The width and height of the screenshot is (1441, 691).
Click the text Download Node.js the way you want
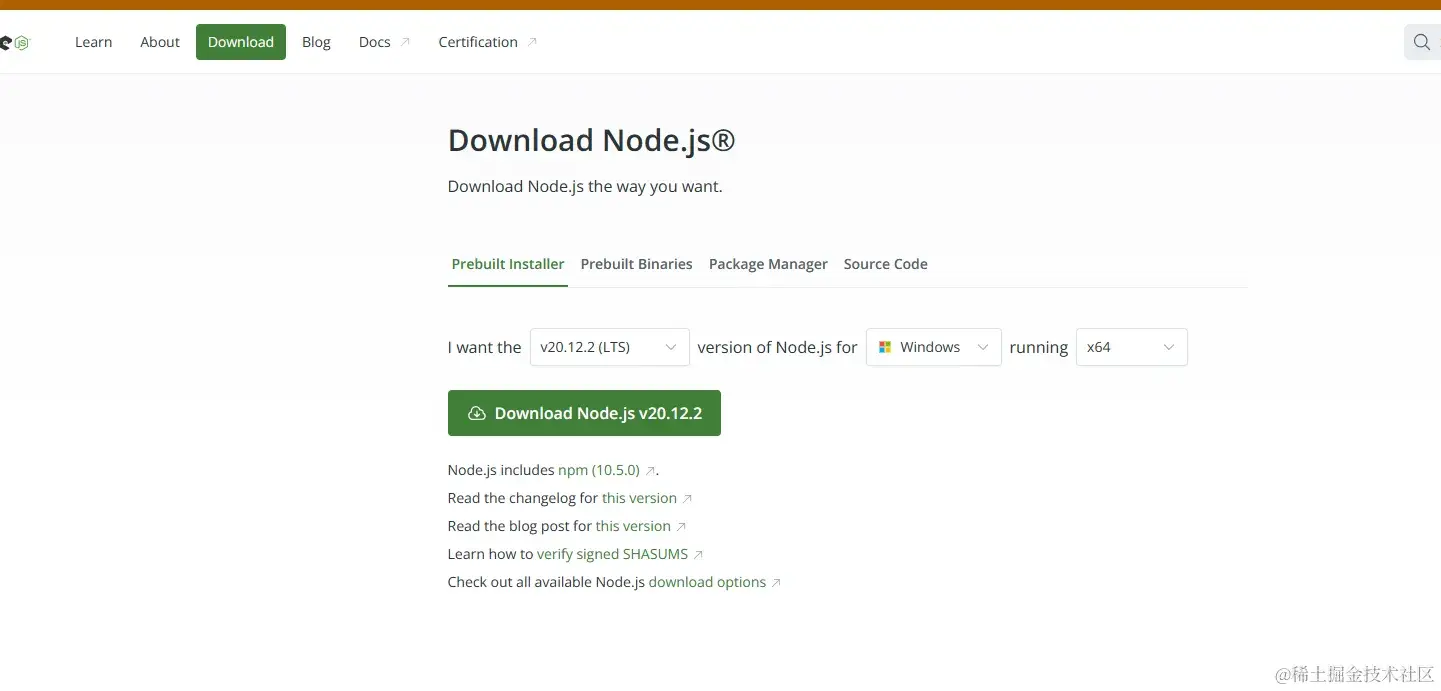click(x=585, y=186)
